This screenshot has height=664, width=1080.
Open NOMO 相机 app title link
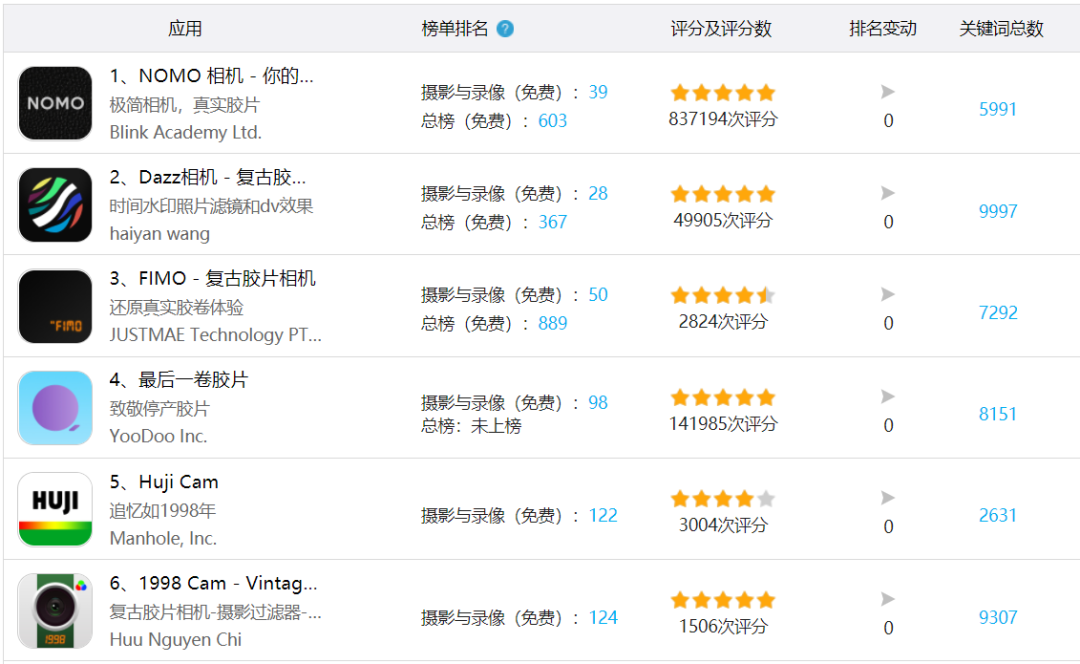click(x=211, y=76)
